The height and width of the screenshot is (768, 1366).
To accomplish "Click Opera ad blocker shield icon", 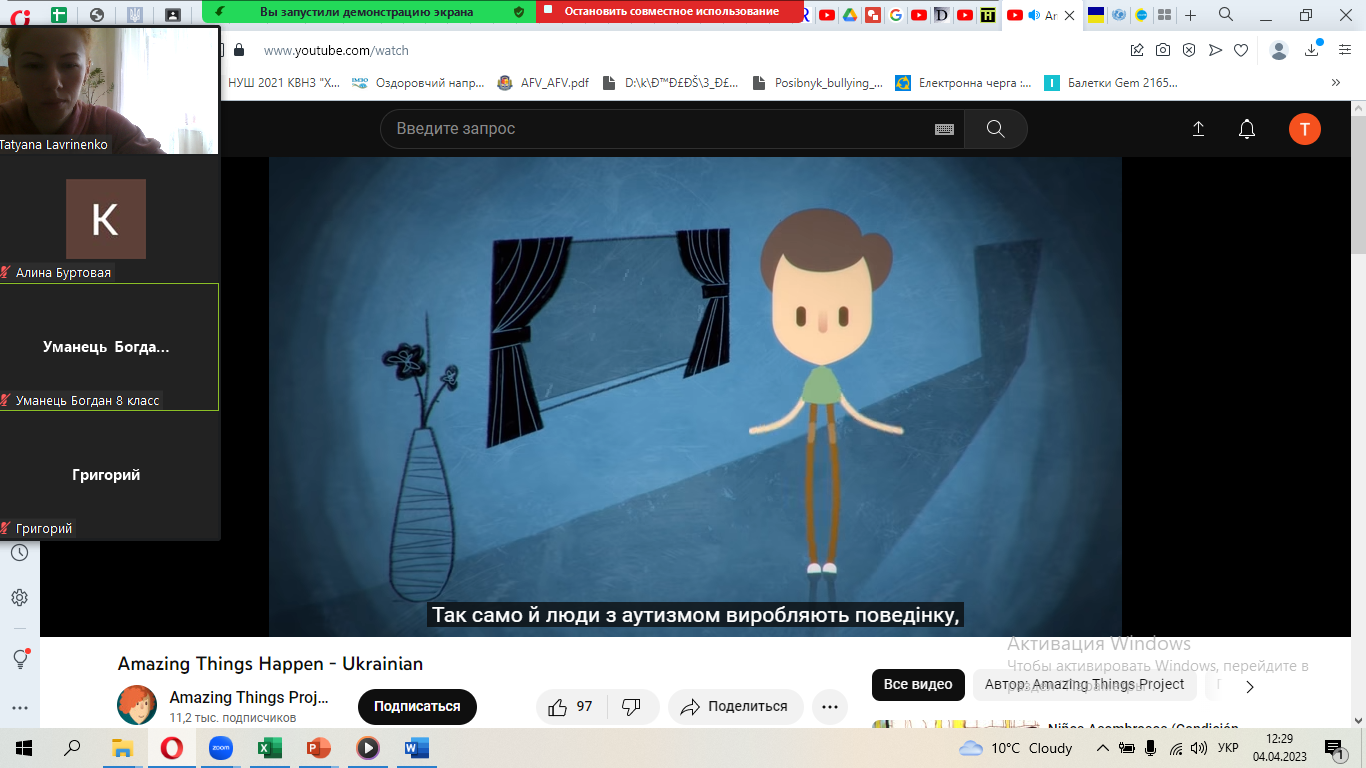I will [1189, 50].
